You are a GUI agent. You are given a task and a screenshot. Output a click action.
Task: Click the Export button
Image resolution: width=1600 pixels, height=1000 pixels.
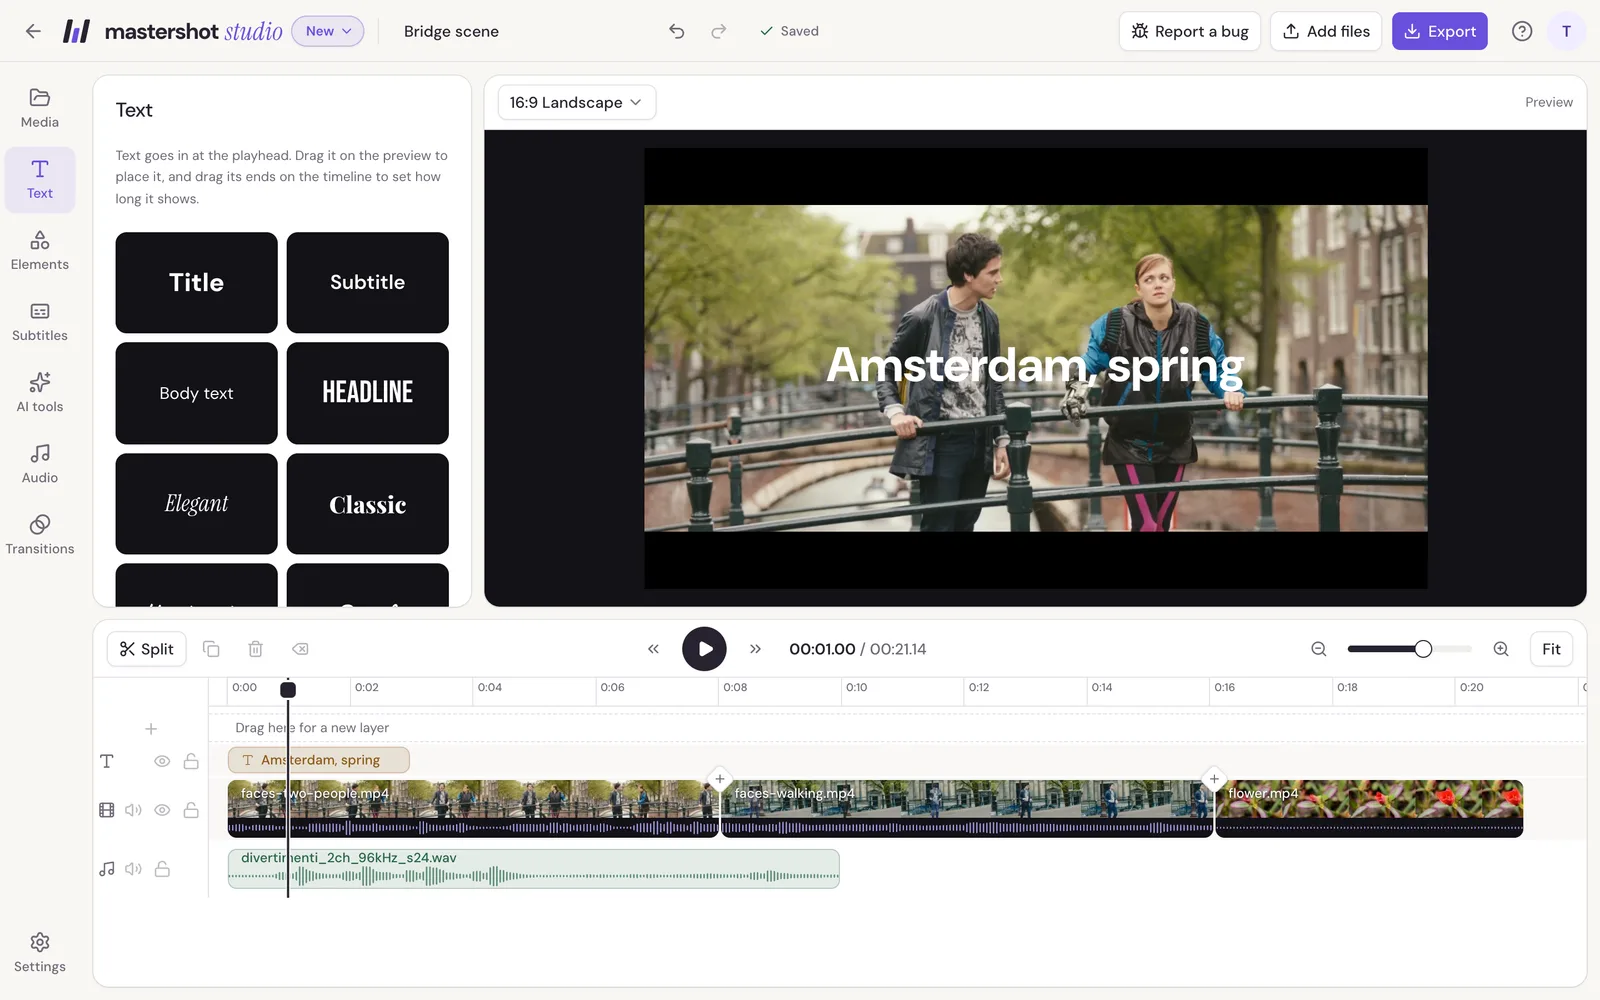pyautogui.click(x=1440, y=31)
